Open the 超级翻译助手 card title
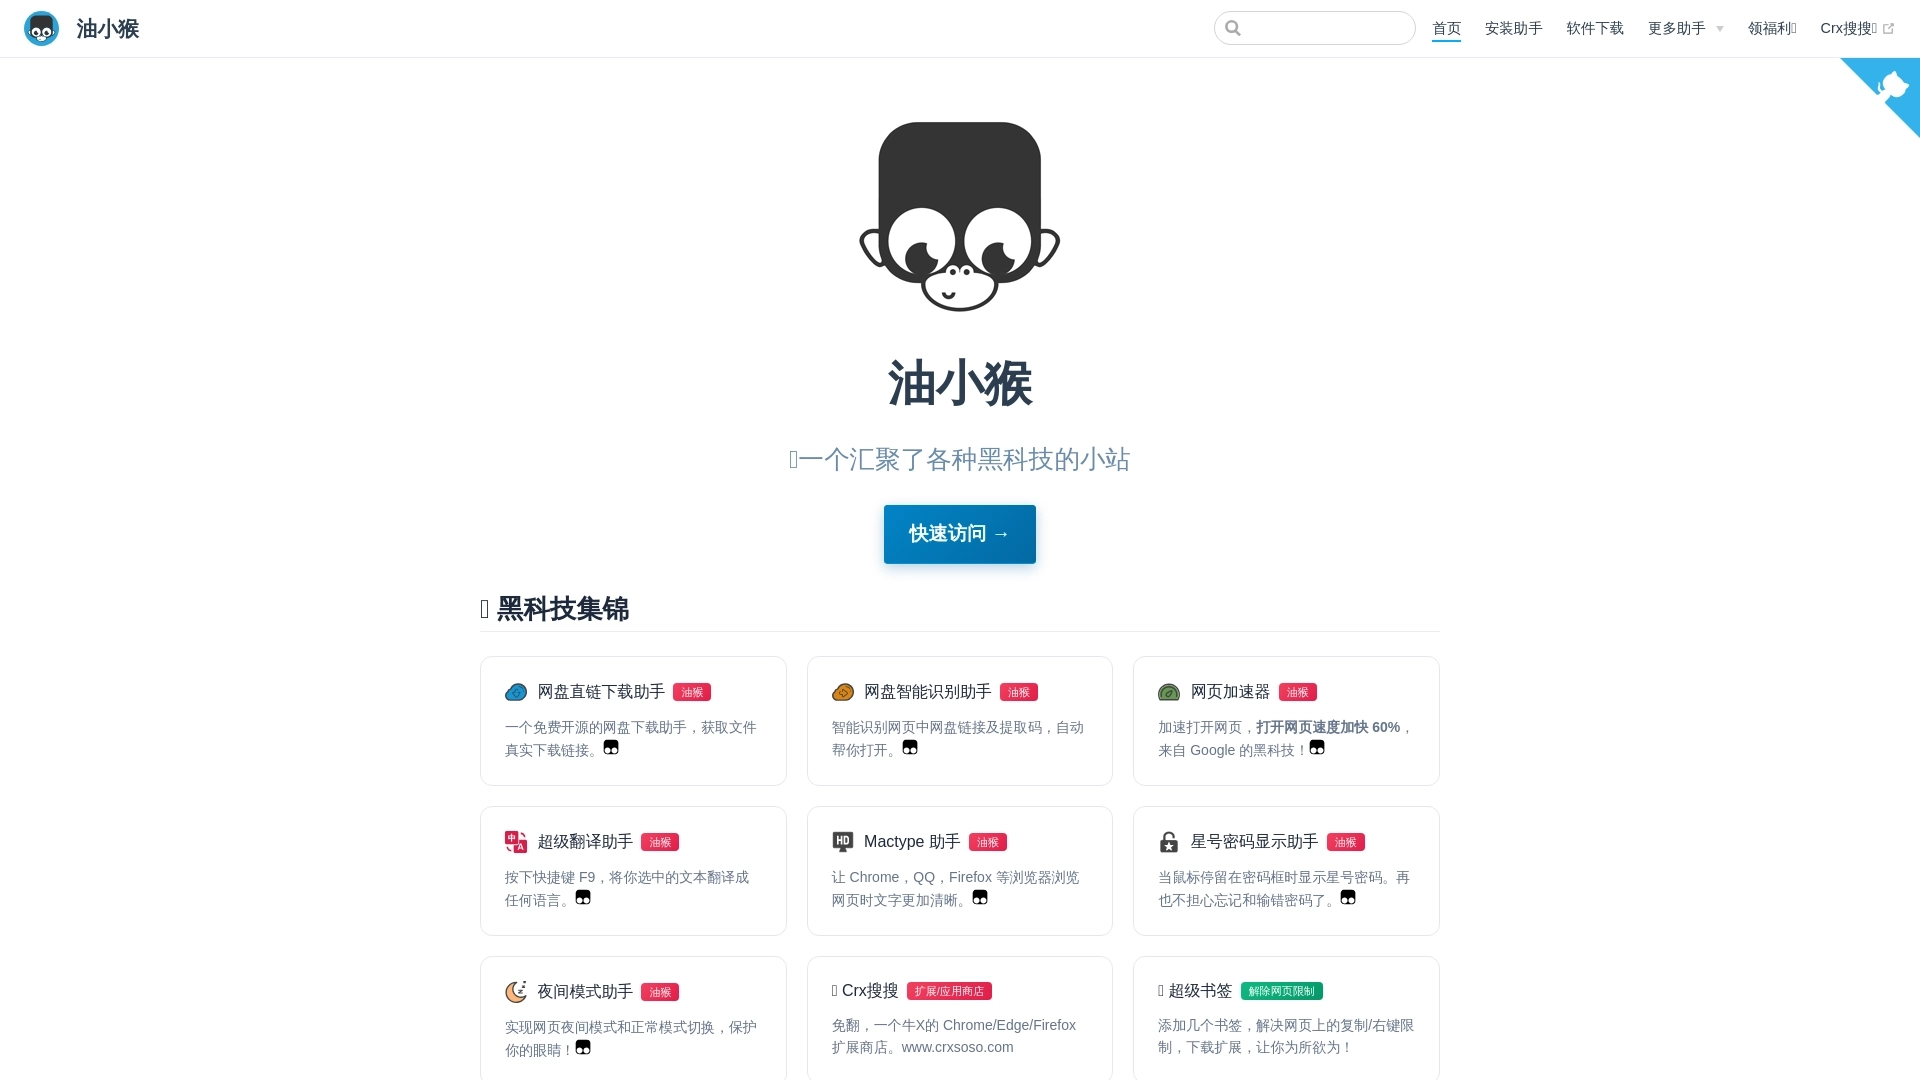1920x1080 pixels. click(585, 842)
